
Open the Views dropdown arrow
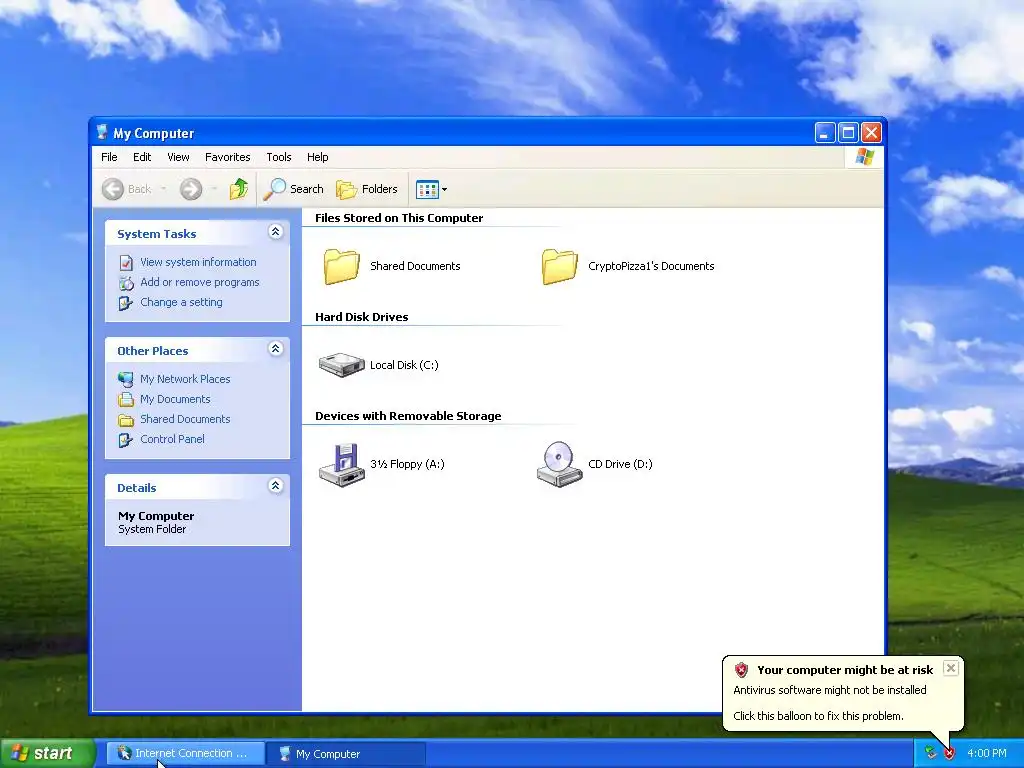[445, 189]
